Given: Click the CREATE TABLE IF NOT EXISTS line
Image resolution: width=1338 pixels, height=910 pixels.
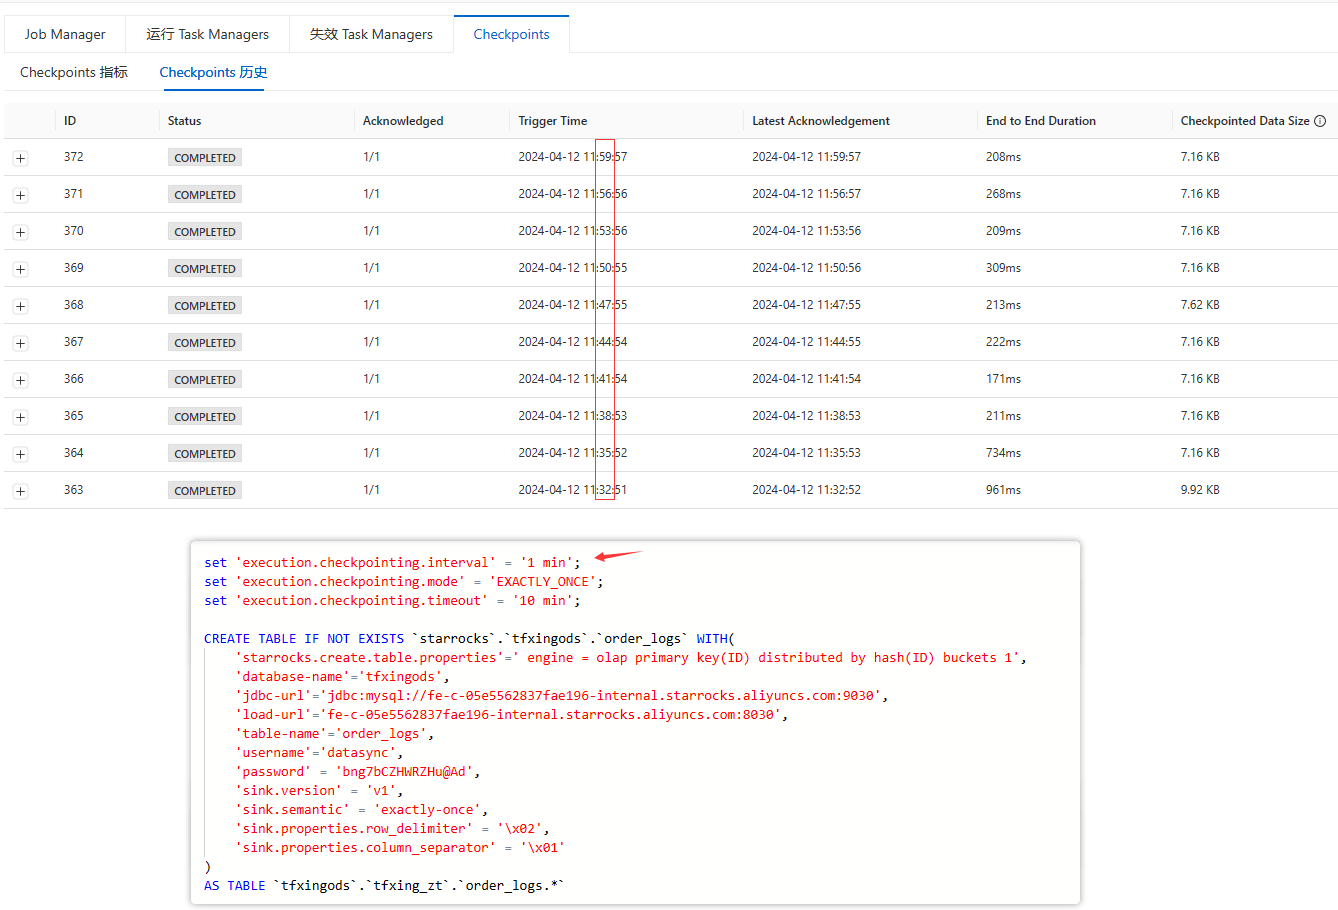Looking at the screenshot, I should click(469, 639).
